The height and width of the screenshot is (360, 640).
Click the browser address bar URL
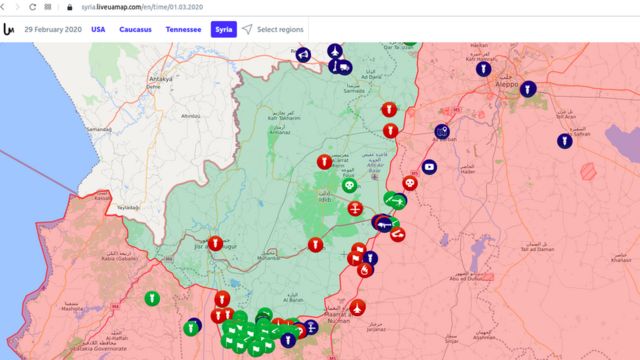pos(142,7)
